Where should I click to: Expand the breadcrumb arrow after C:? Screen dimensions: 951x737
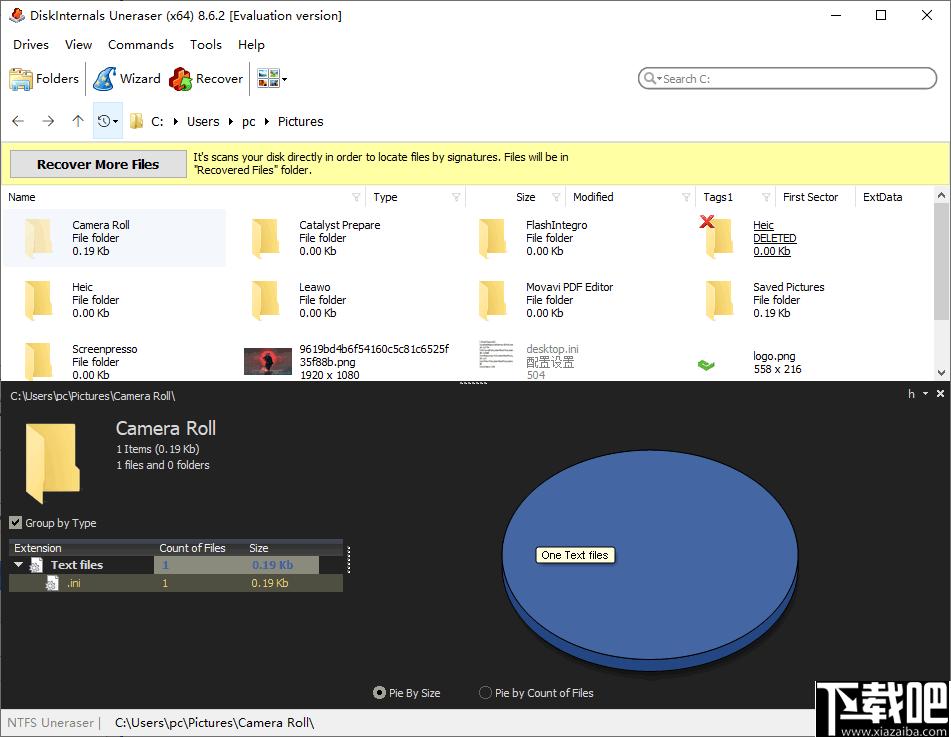176,121
